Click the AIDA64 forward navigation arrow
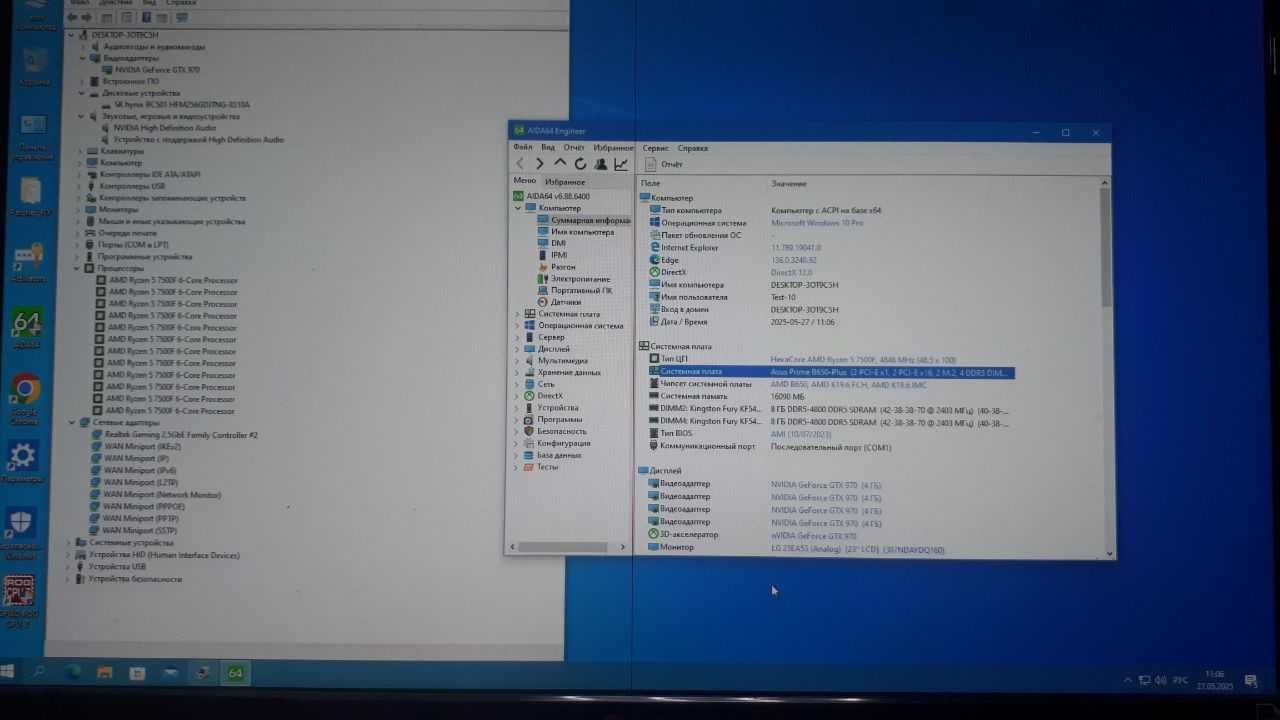The height and width of the screenshot is (720, 1280). (540, 164)
